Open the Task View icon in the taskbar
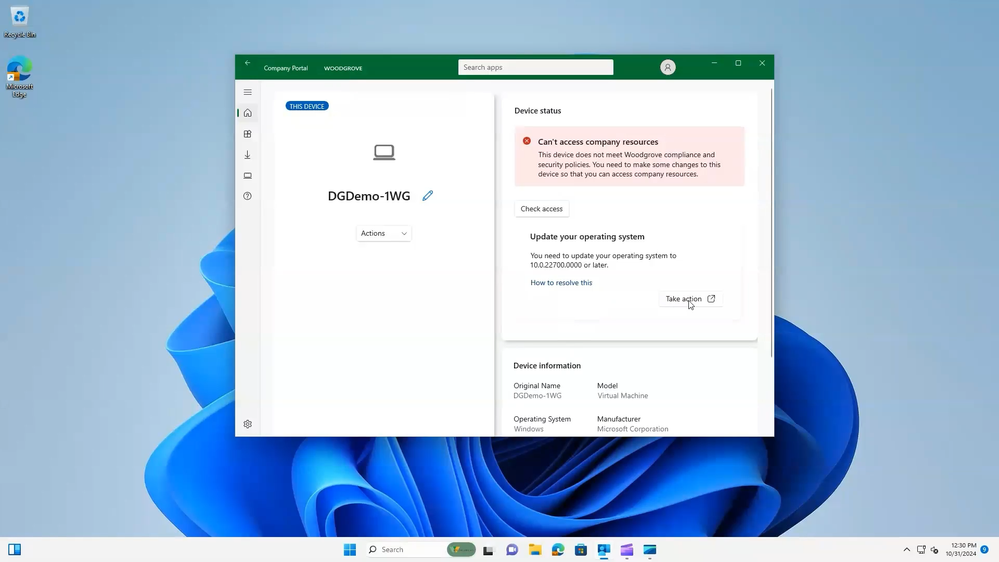999x562 pixels. 488,550
